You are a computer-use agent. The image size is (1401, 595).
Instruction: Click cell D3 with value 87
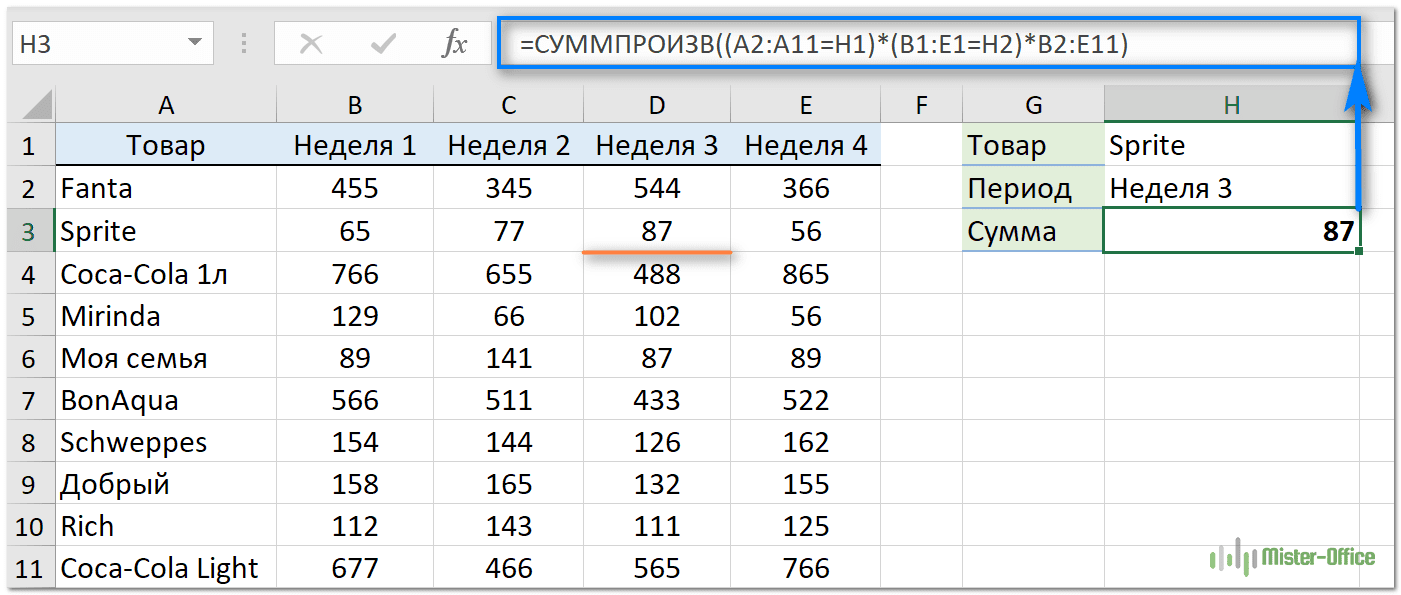click(657, 231)
